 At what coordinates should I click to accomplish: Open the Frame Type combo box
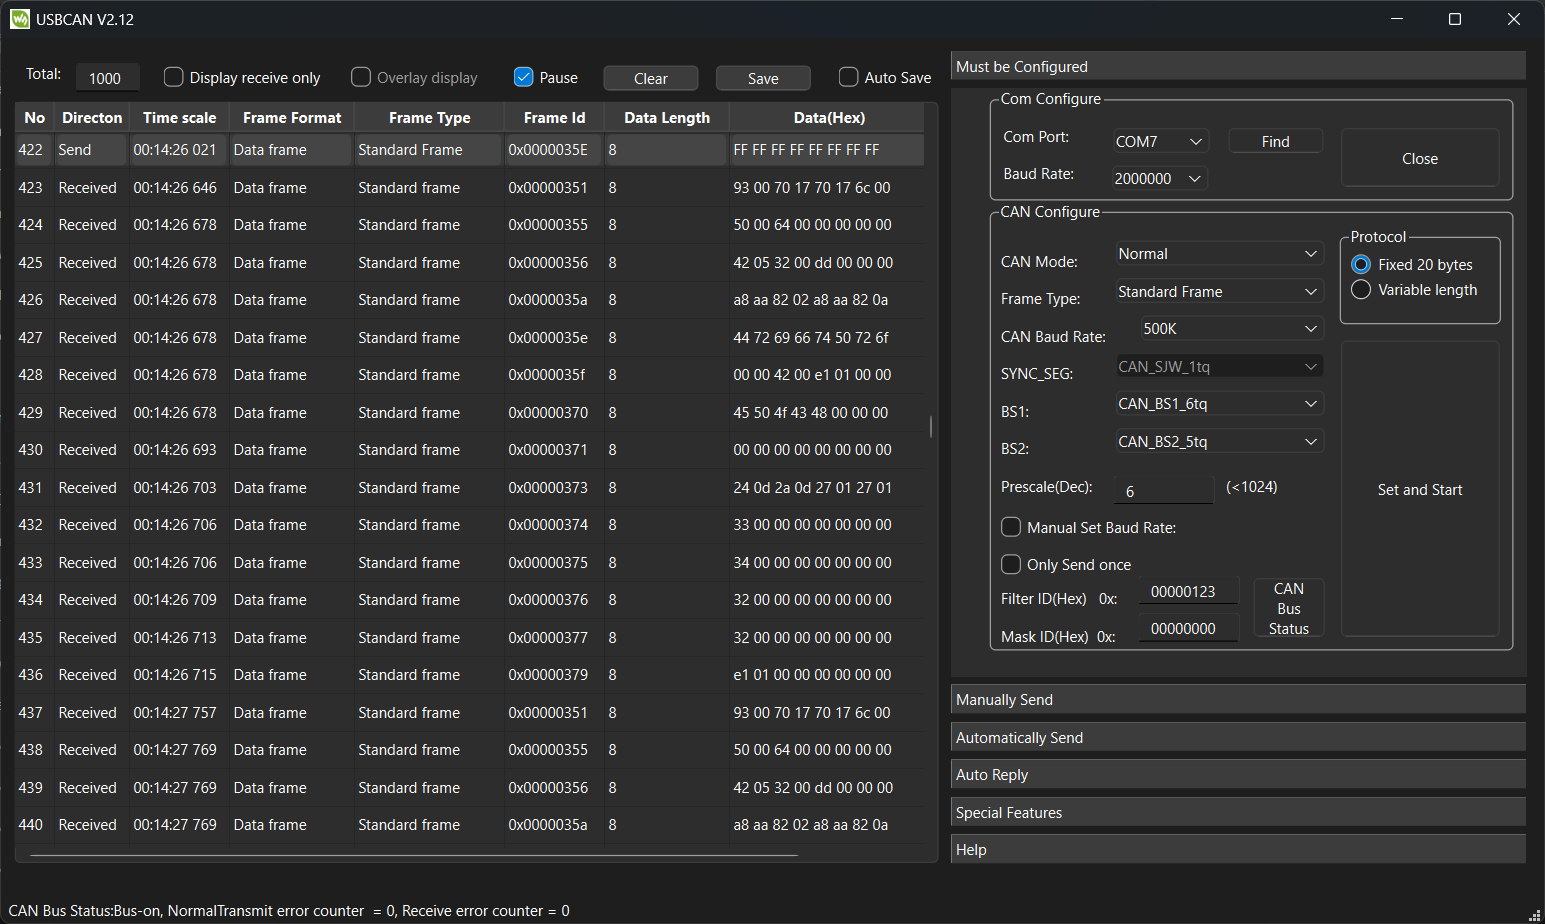click(x=1218, y=292)
